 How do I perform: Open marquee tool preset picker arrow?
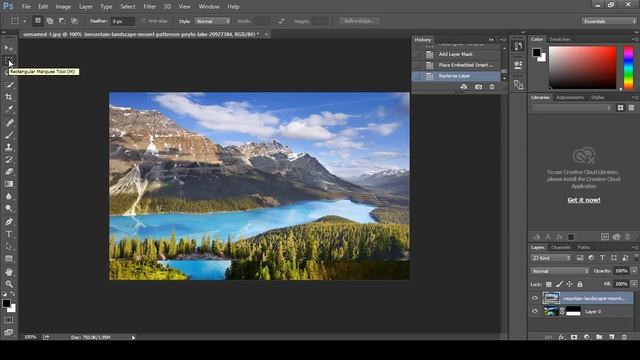click(x=24, y=21)
